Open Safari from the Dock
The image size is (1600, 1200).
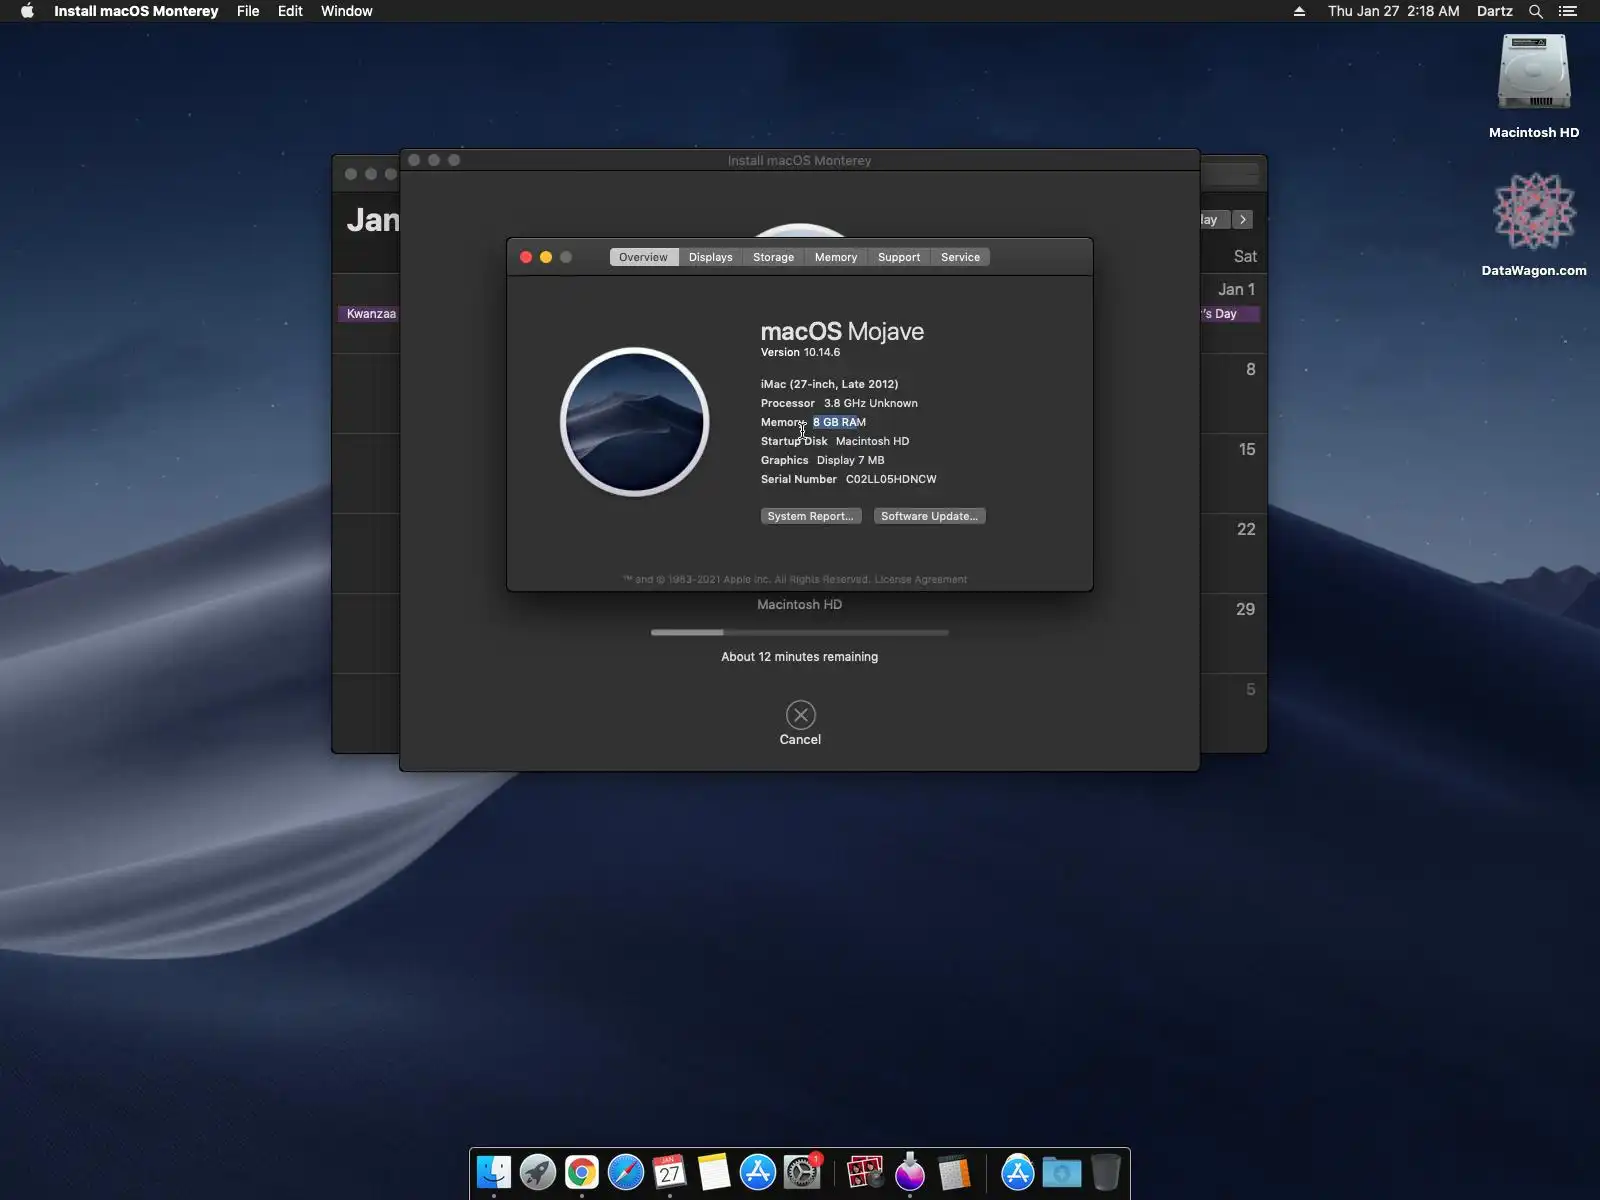(x=626, y=1172)
